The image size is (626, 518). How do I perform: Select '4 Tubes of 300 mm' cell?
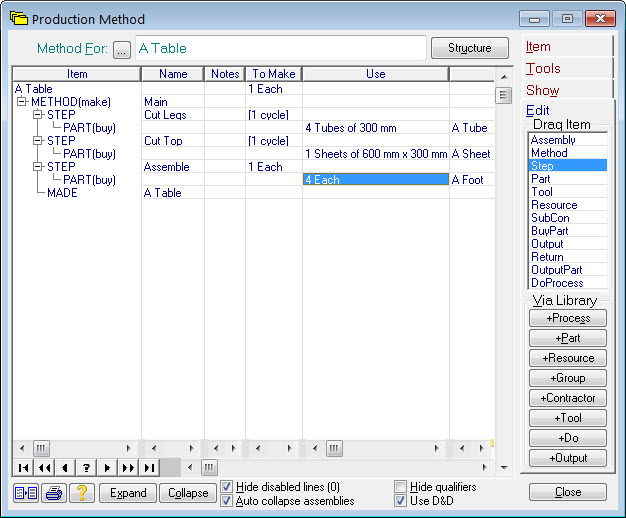pos(376,128)
